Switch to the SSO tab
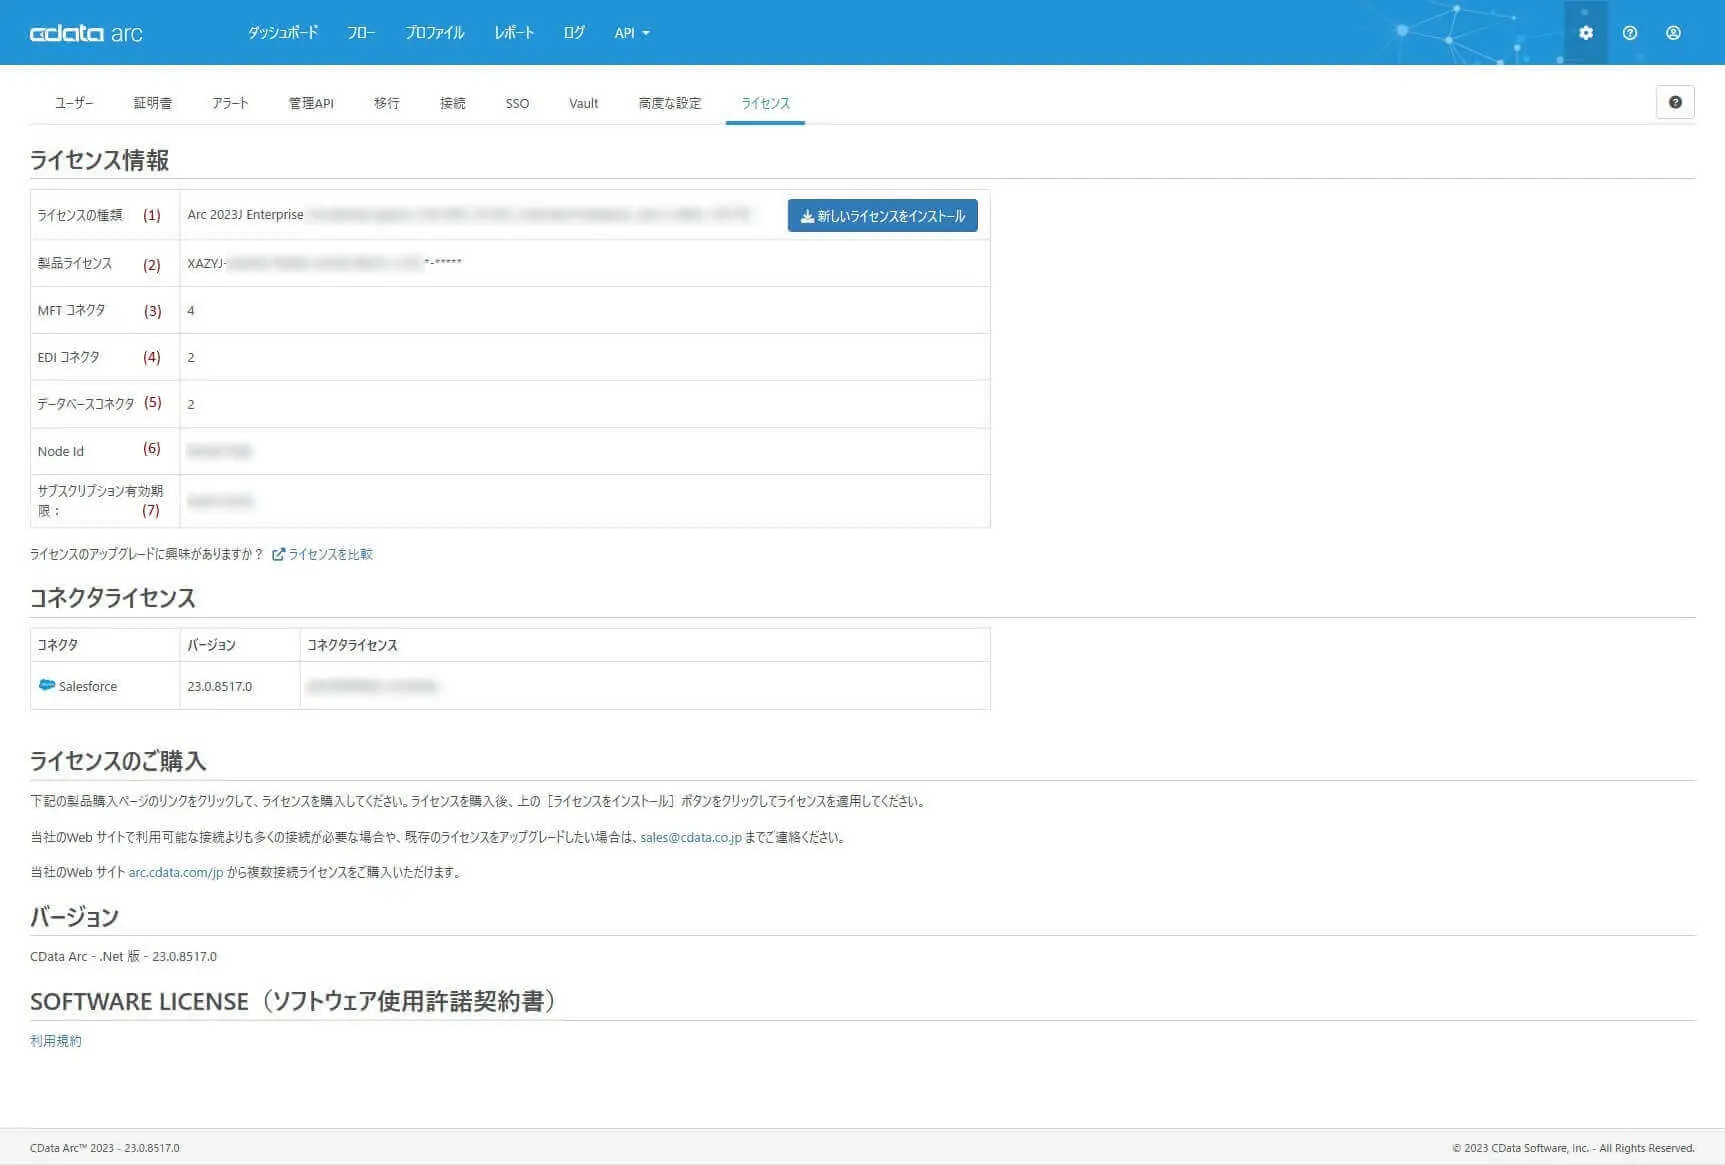This screenshot has width=1725, height=1165. pos(517,103)
